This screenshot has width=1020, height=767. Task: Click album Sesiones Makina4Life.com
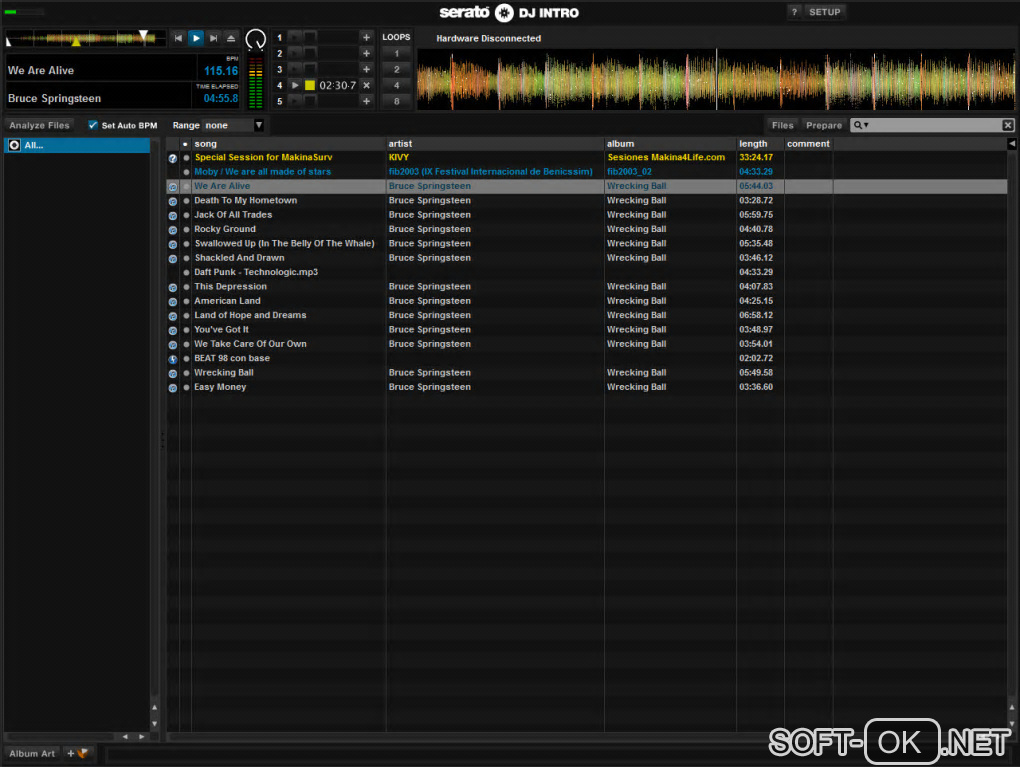click(666, 157)
